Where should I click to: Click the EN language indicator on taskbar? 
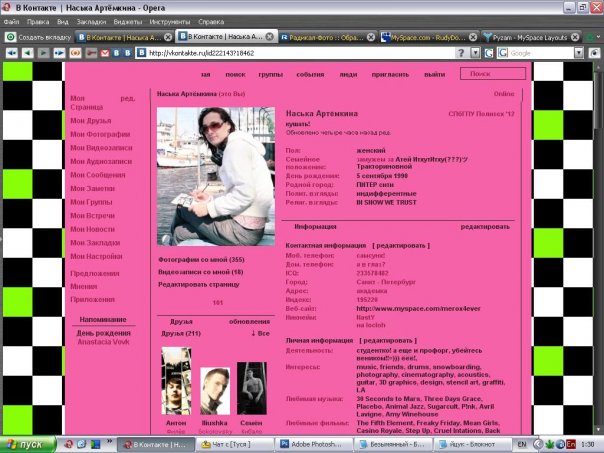coord(522,444)
